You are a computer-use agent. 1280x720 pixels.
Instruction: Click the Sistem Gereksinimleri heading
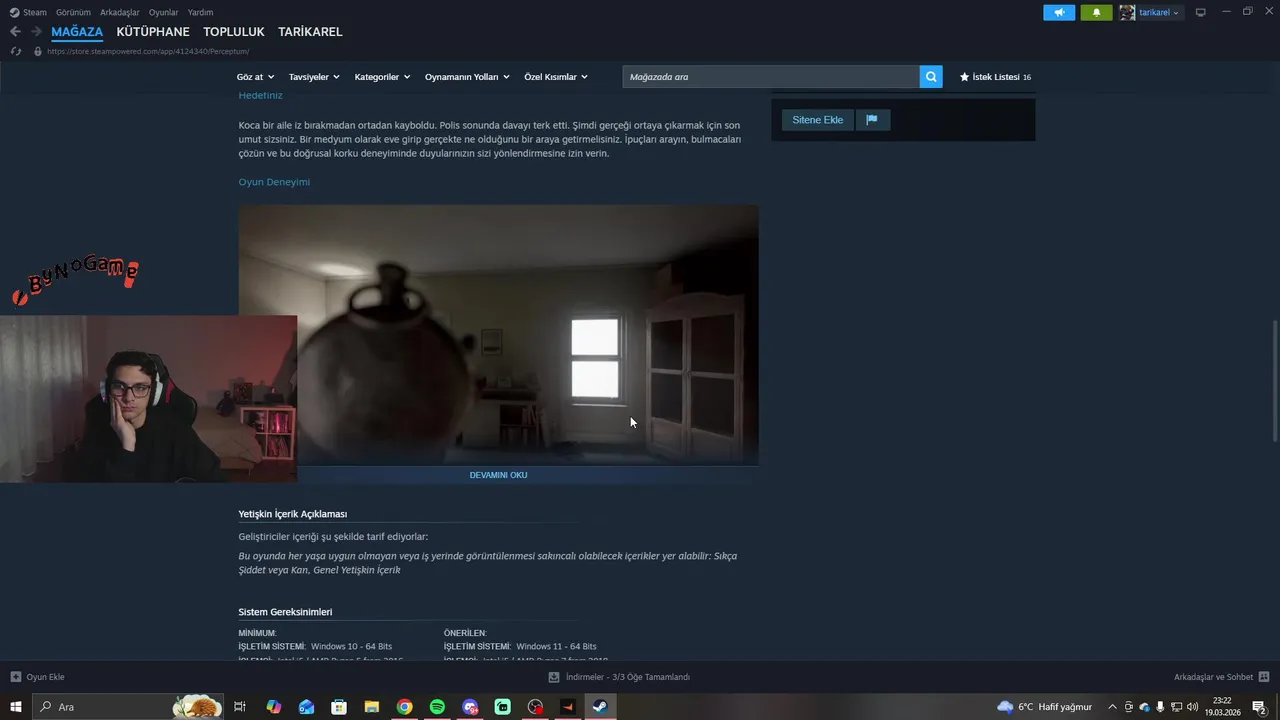(285, 612)
